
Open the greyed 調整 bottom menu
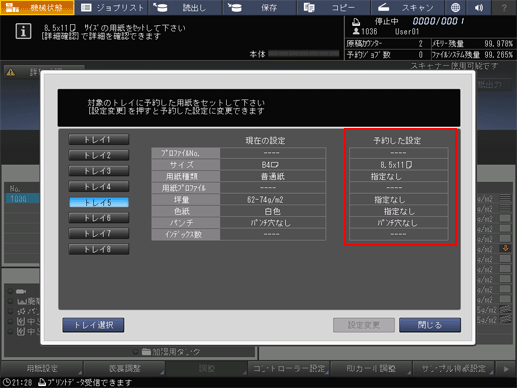pyautogui.click(x=206, y=369)
